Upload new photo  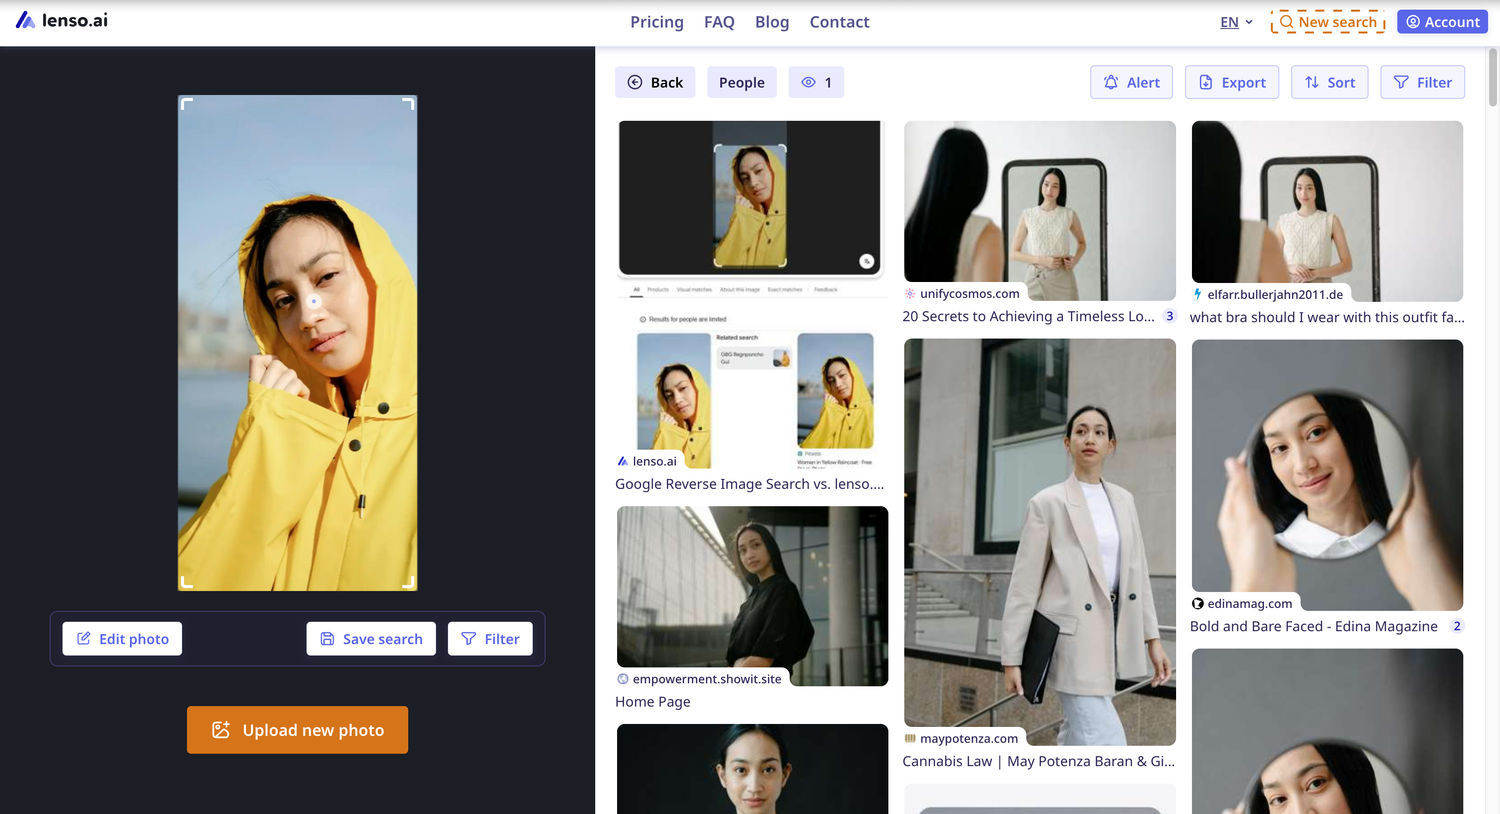(x=297, y=730)
